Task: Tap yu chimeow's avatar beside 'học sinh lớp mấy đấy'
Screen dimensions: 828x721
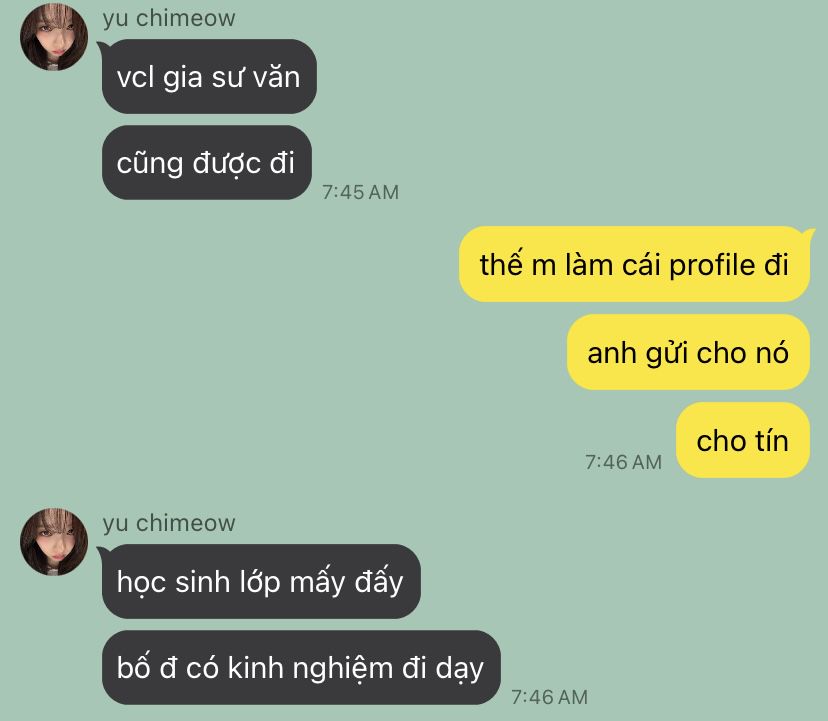Action: 54,542
